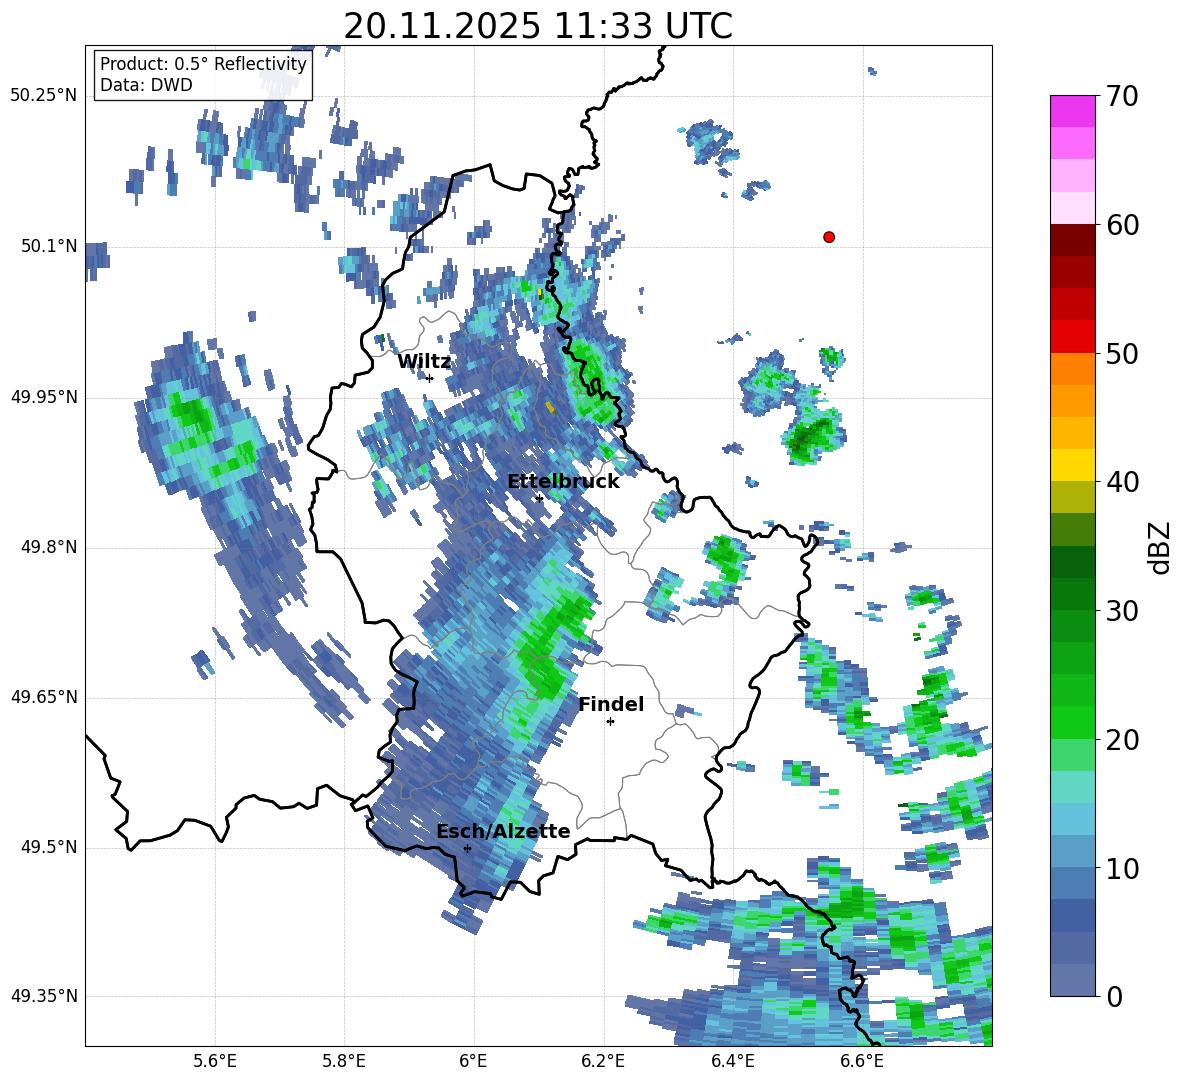This screenshot has height=1081, width=1184.
Task: Click the 5.6°E longitude label
Action: click(x=215, y=1061)
